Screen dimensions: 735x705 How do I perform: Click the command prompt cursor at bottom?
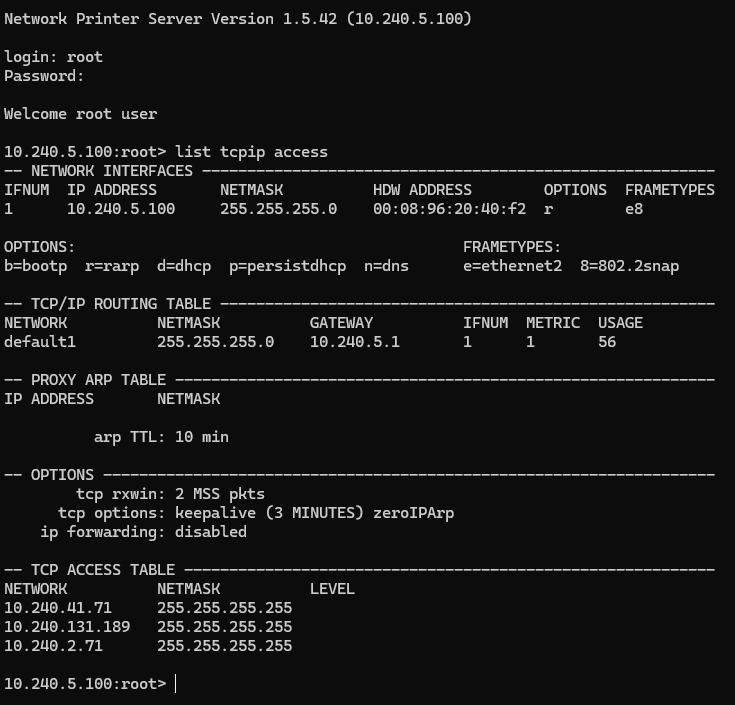coord(175,683)
